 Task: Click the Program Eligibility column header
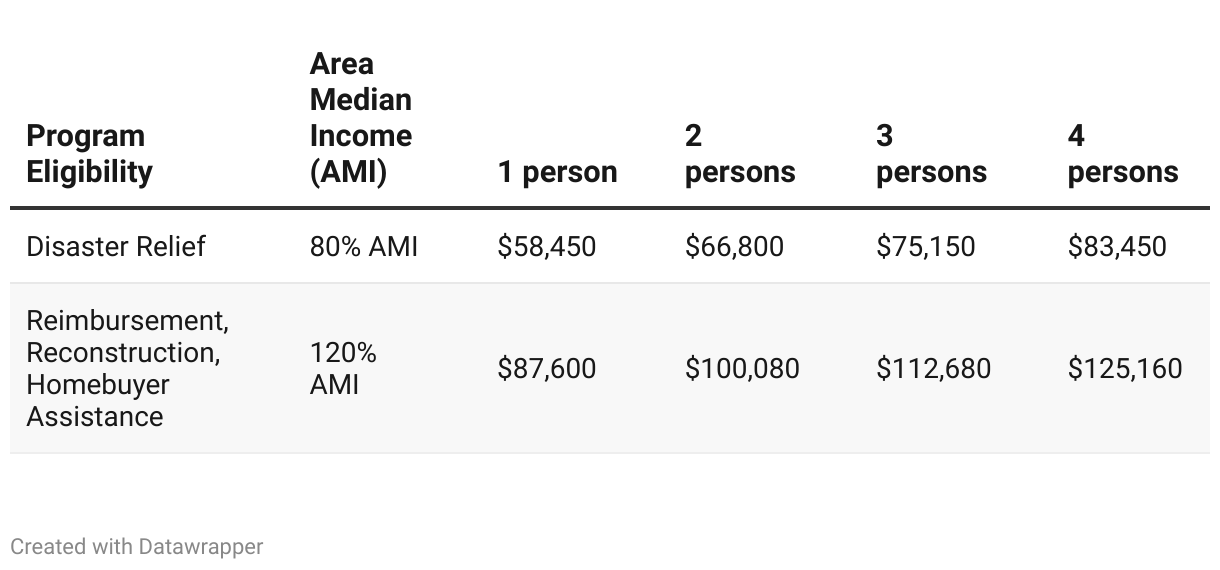tap(89, 154)
